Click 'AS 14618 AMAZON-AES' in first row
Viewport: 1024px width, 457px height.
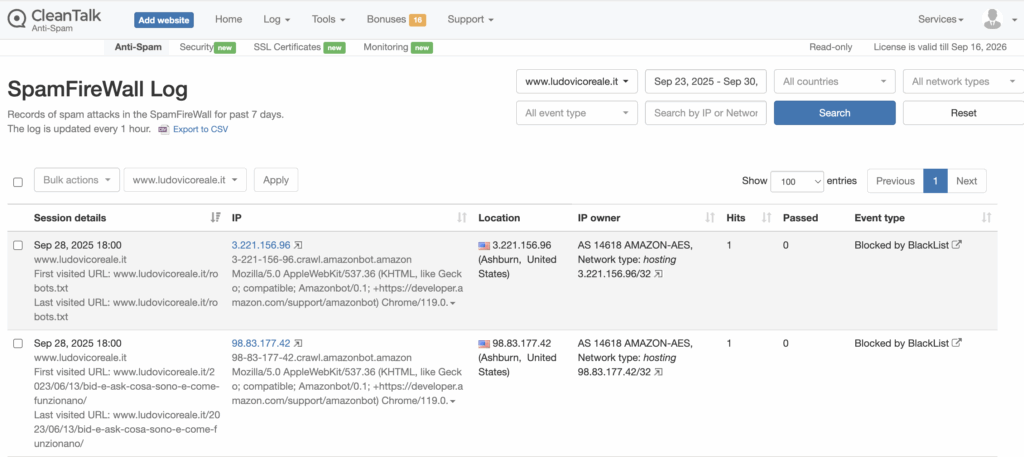click(635, 245)
